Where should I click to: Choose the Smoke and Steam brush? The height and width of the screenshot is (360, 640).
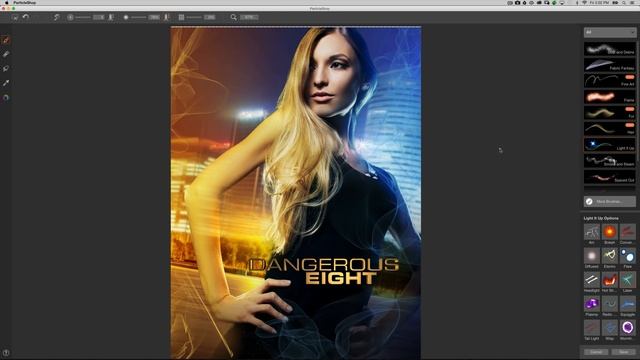point(609,161)
